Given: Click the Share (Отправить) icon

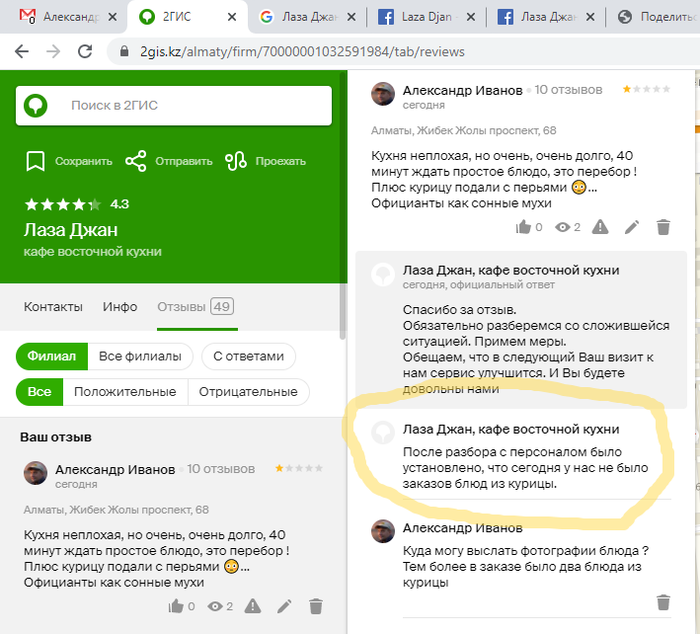Looking at the screenshot, I should point(136,161).
